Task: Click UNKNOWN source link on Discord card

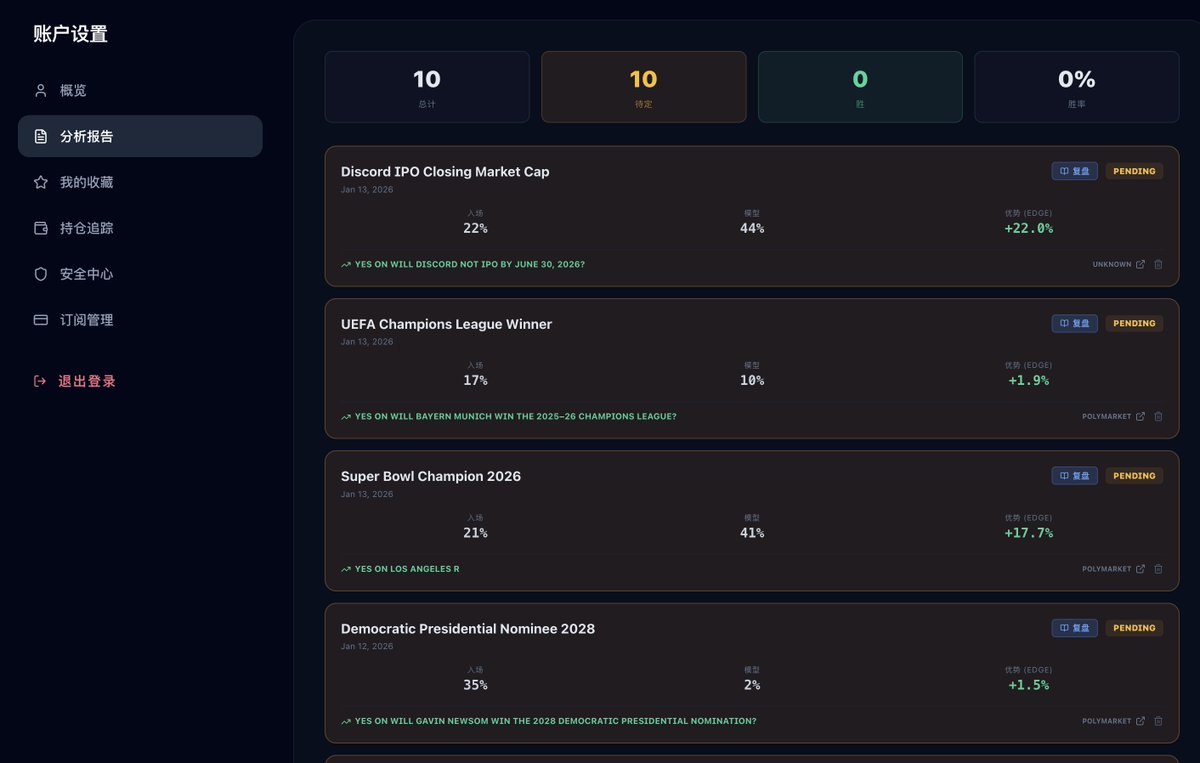Action: tap(1112, 264)
